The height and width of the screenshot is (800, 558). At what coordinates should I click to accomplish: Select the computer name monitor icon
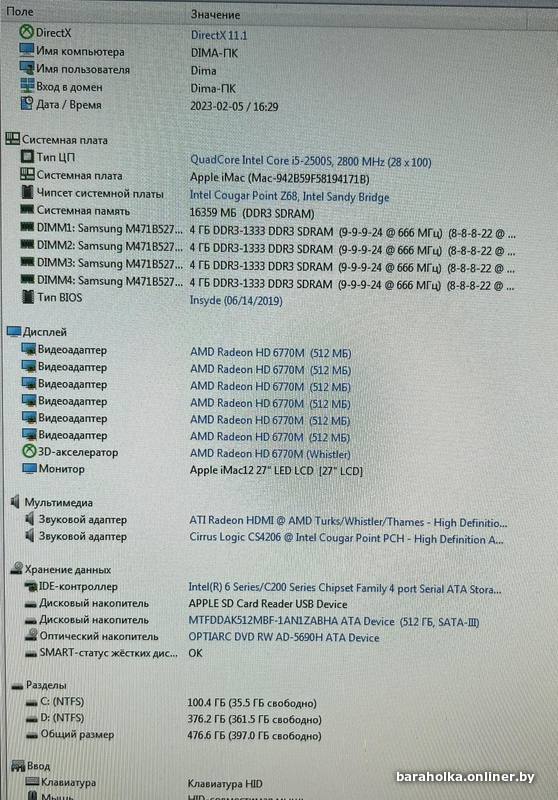27,50
